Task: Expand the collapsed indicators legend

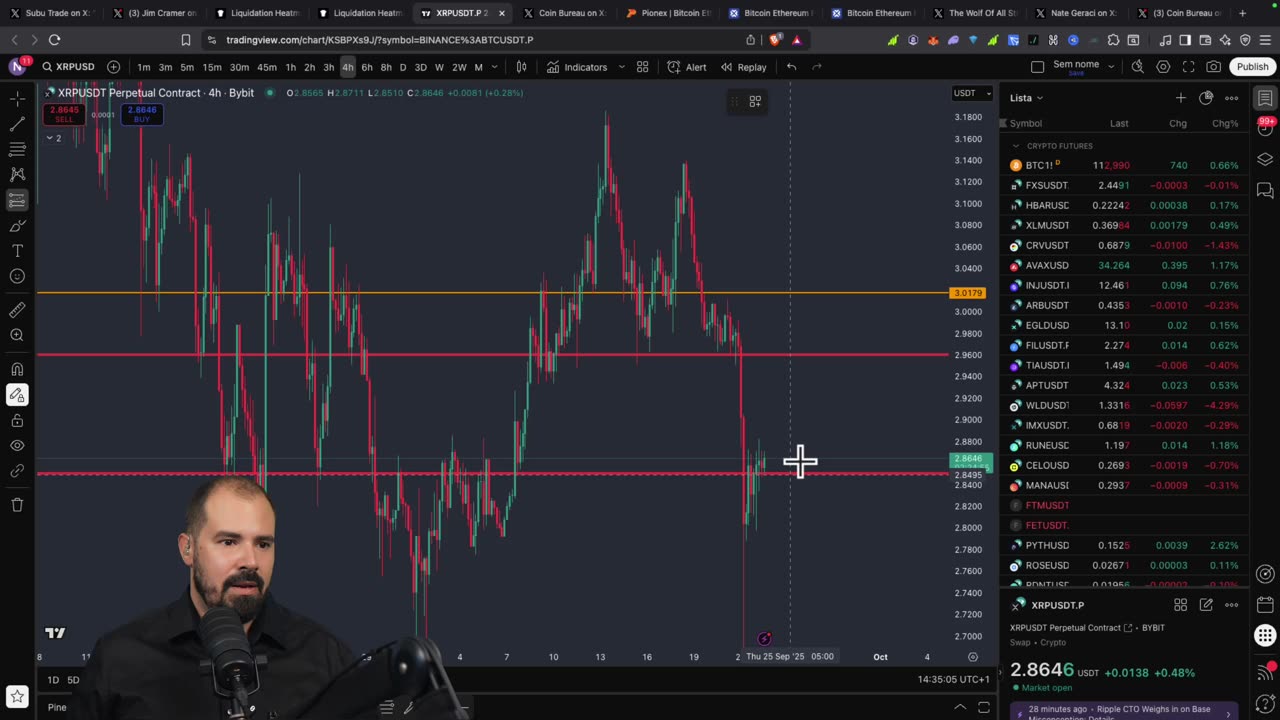Action: coord(53,138)
